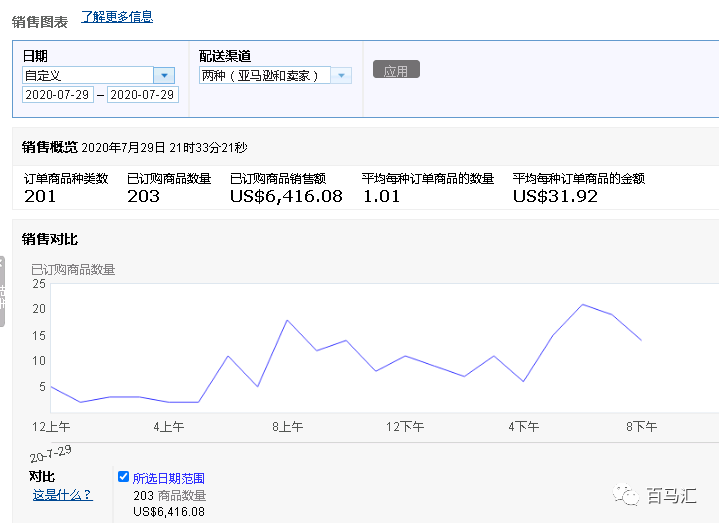Click the highest chart peak after 4下午

583,304
